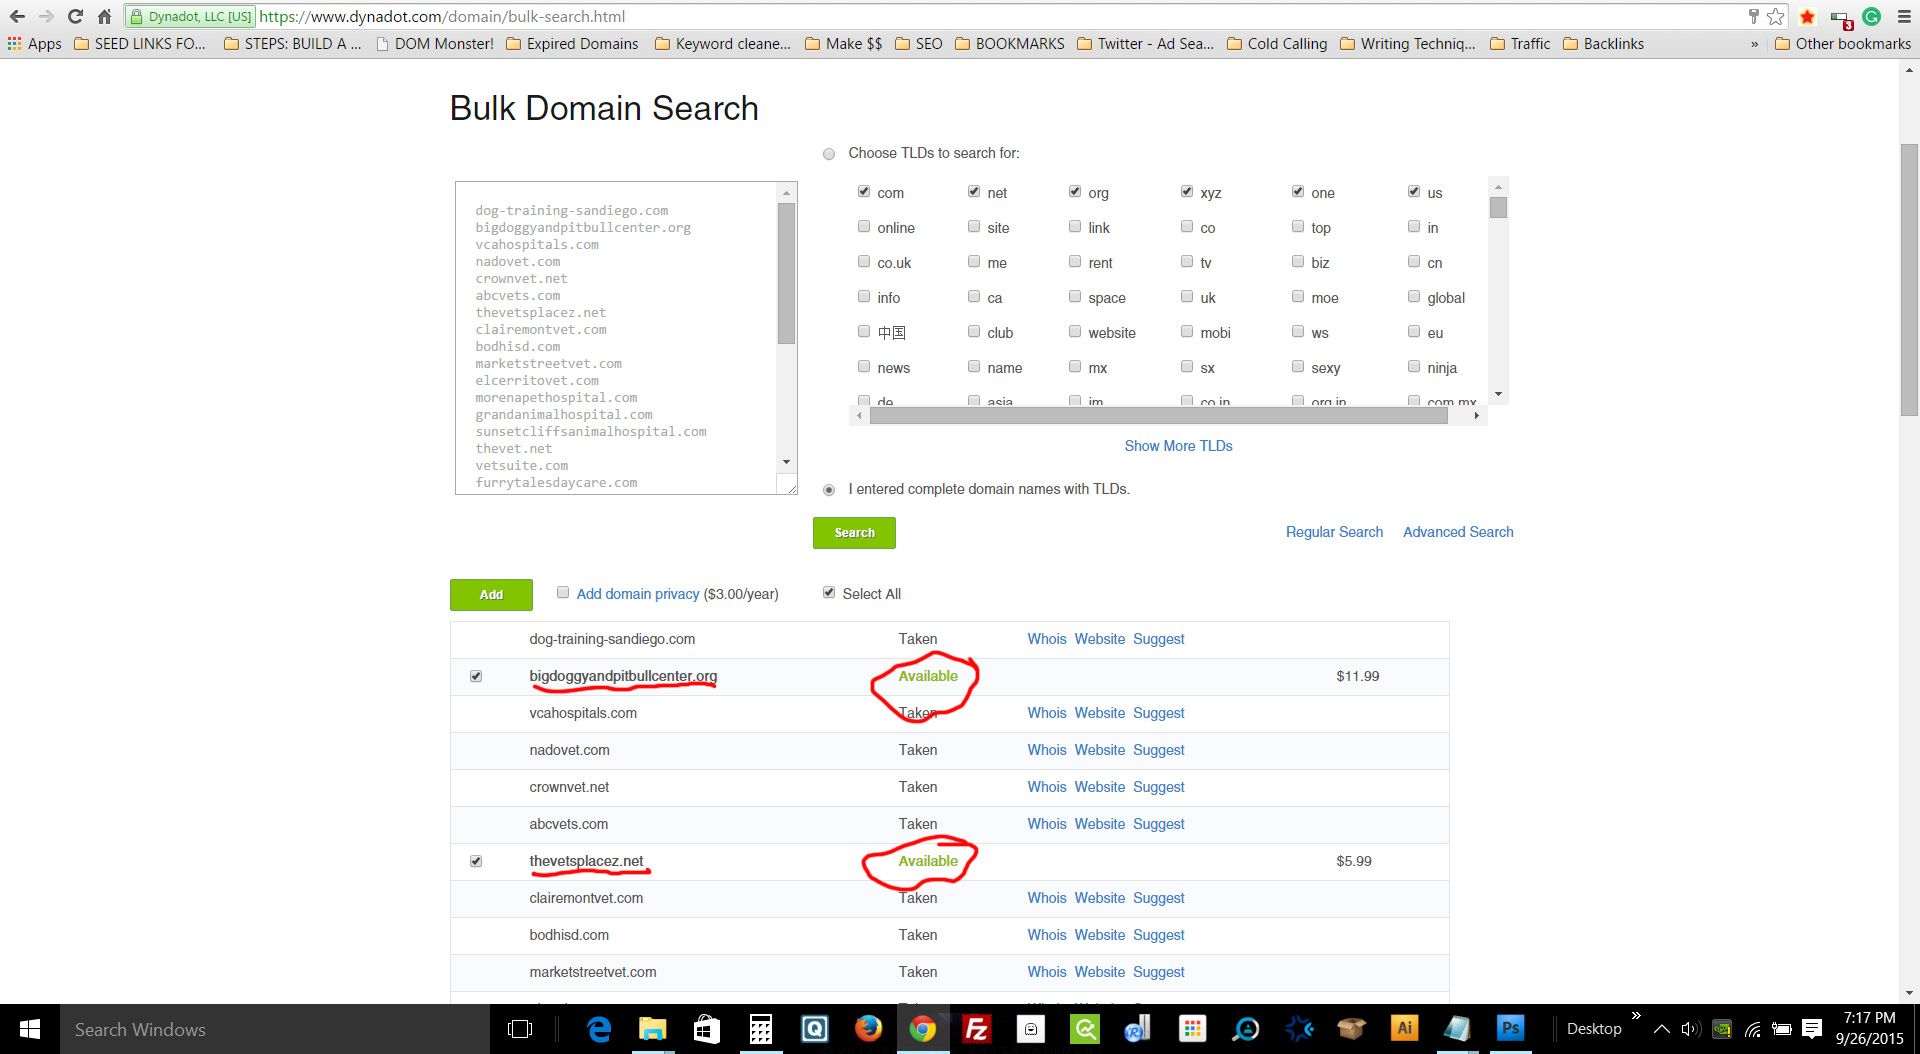This screenshot has height=1054, width=1920.
Task: Click the green Add button
Action: [491, 595]
